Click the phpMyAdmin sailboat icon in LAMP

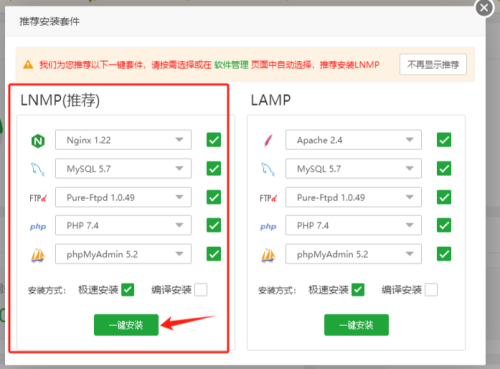click(268, 255)
